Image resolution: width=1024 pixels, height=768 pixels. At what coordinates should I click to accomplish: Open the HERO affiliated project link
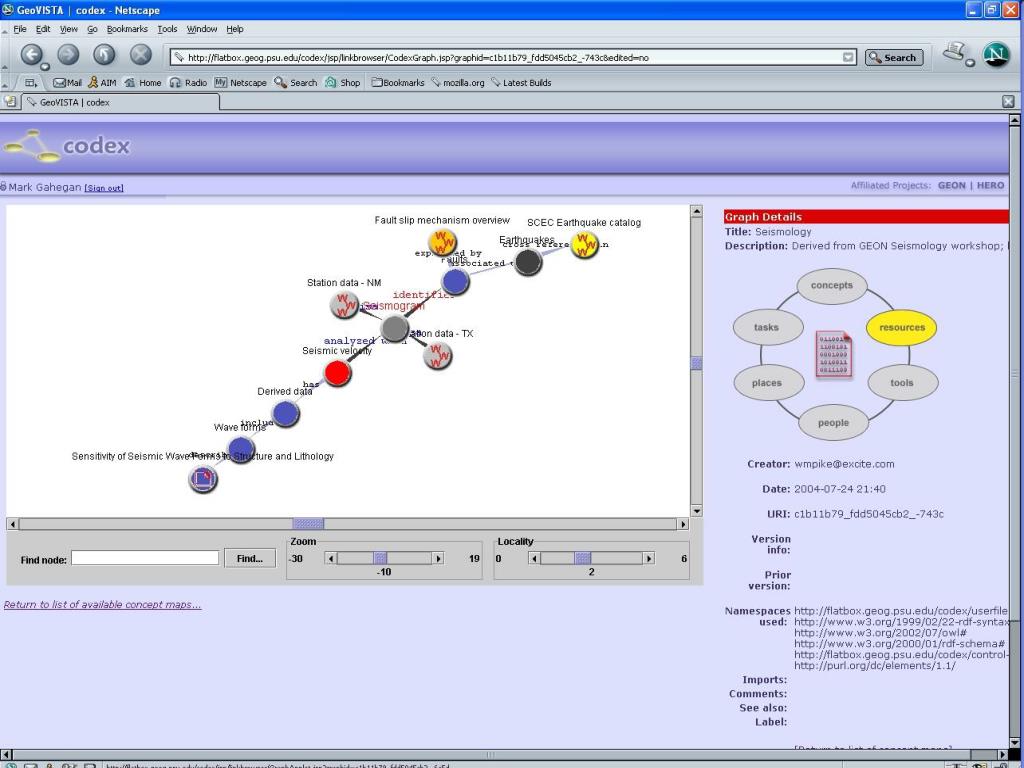pyautogui.click(x=991, y=185)
